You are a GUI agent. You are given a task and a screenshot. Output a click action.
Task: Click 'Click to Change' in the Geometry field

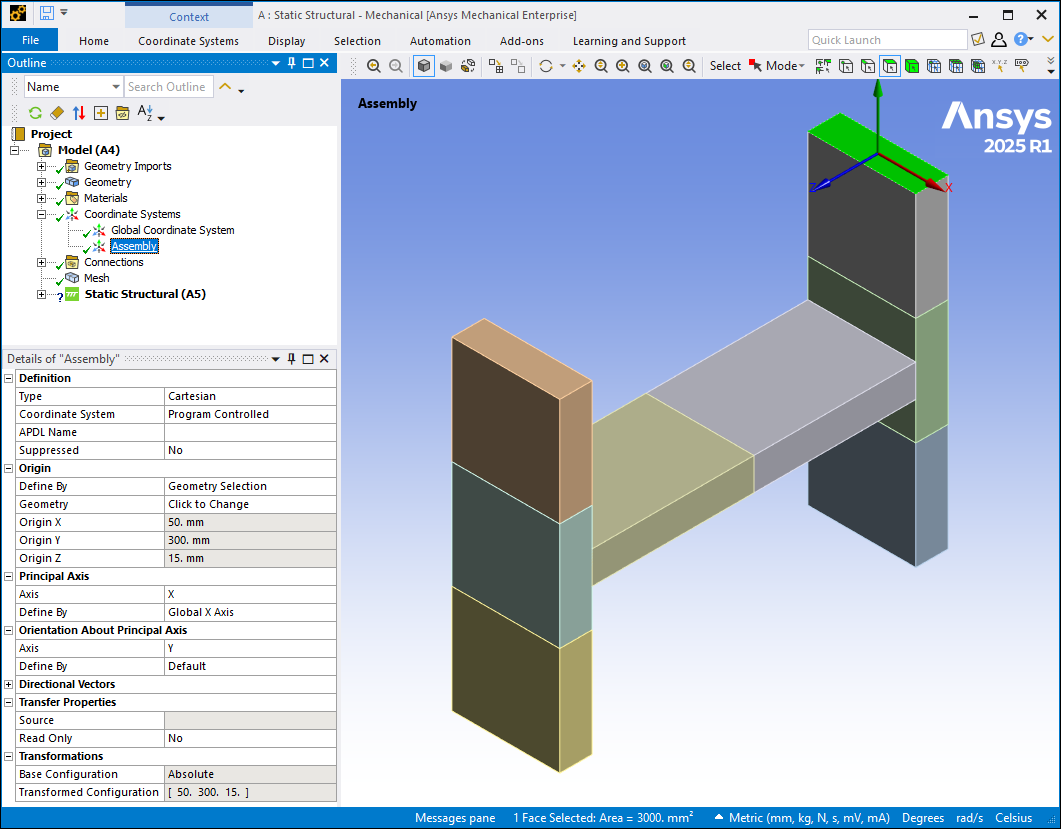[210, 504]
